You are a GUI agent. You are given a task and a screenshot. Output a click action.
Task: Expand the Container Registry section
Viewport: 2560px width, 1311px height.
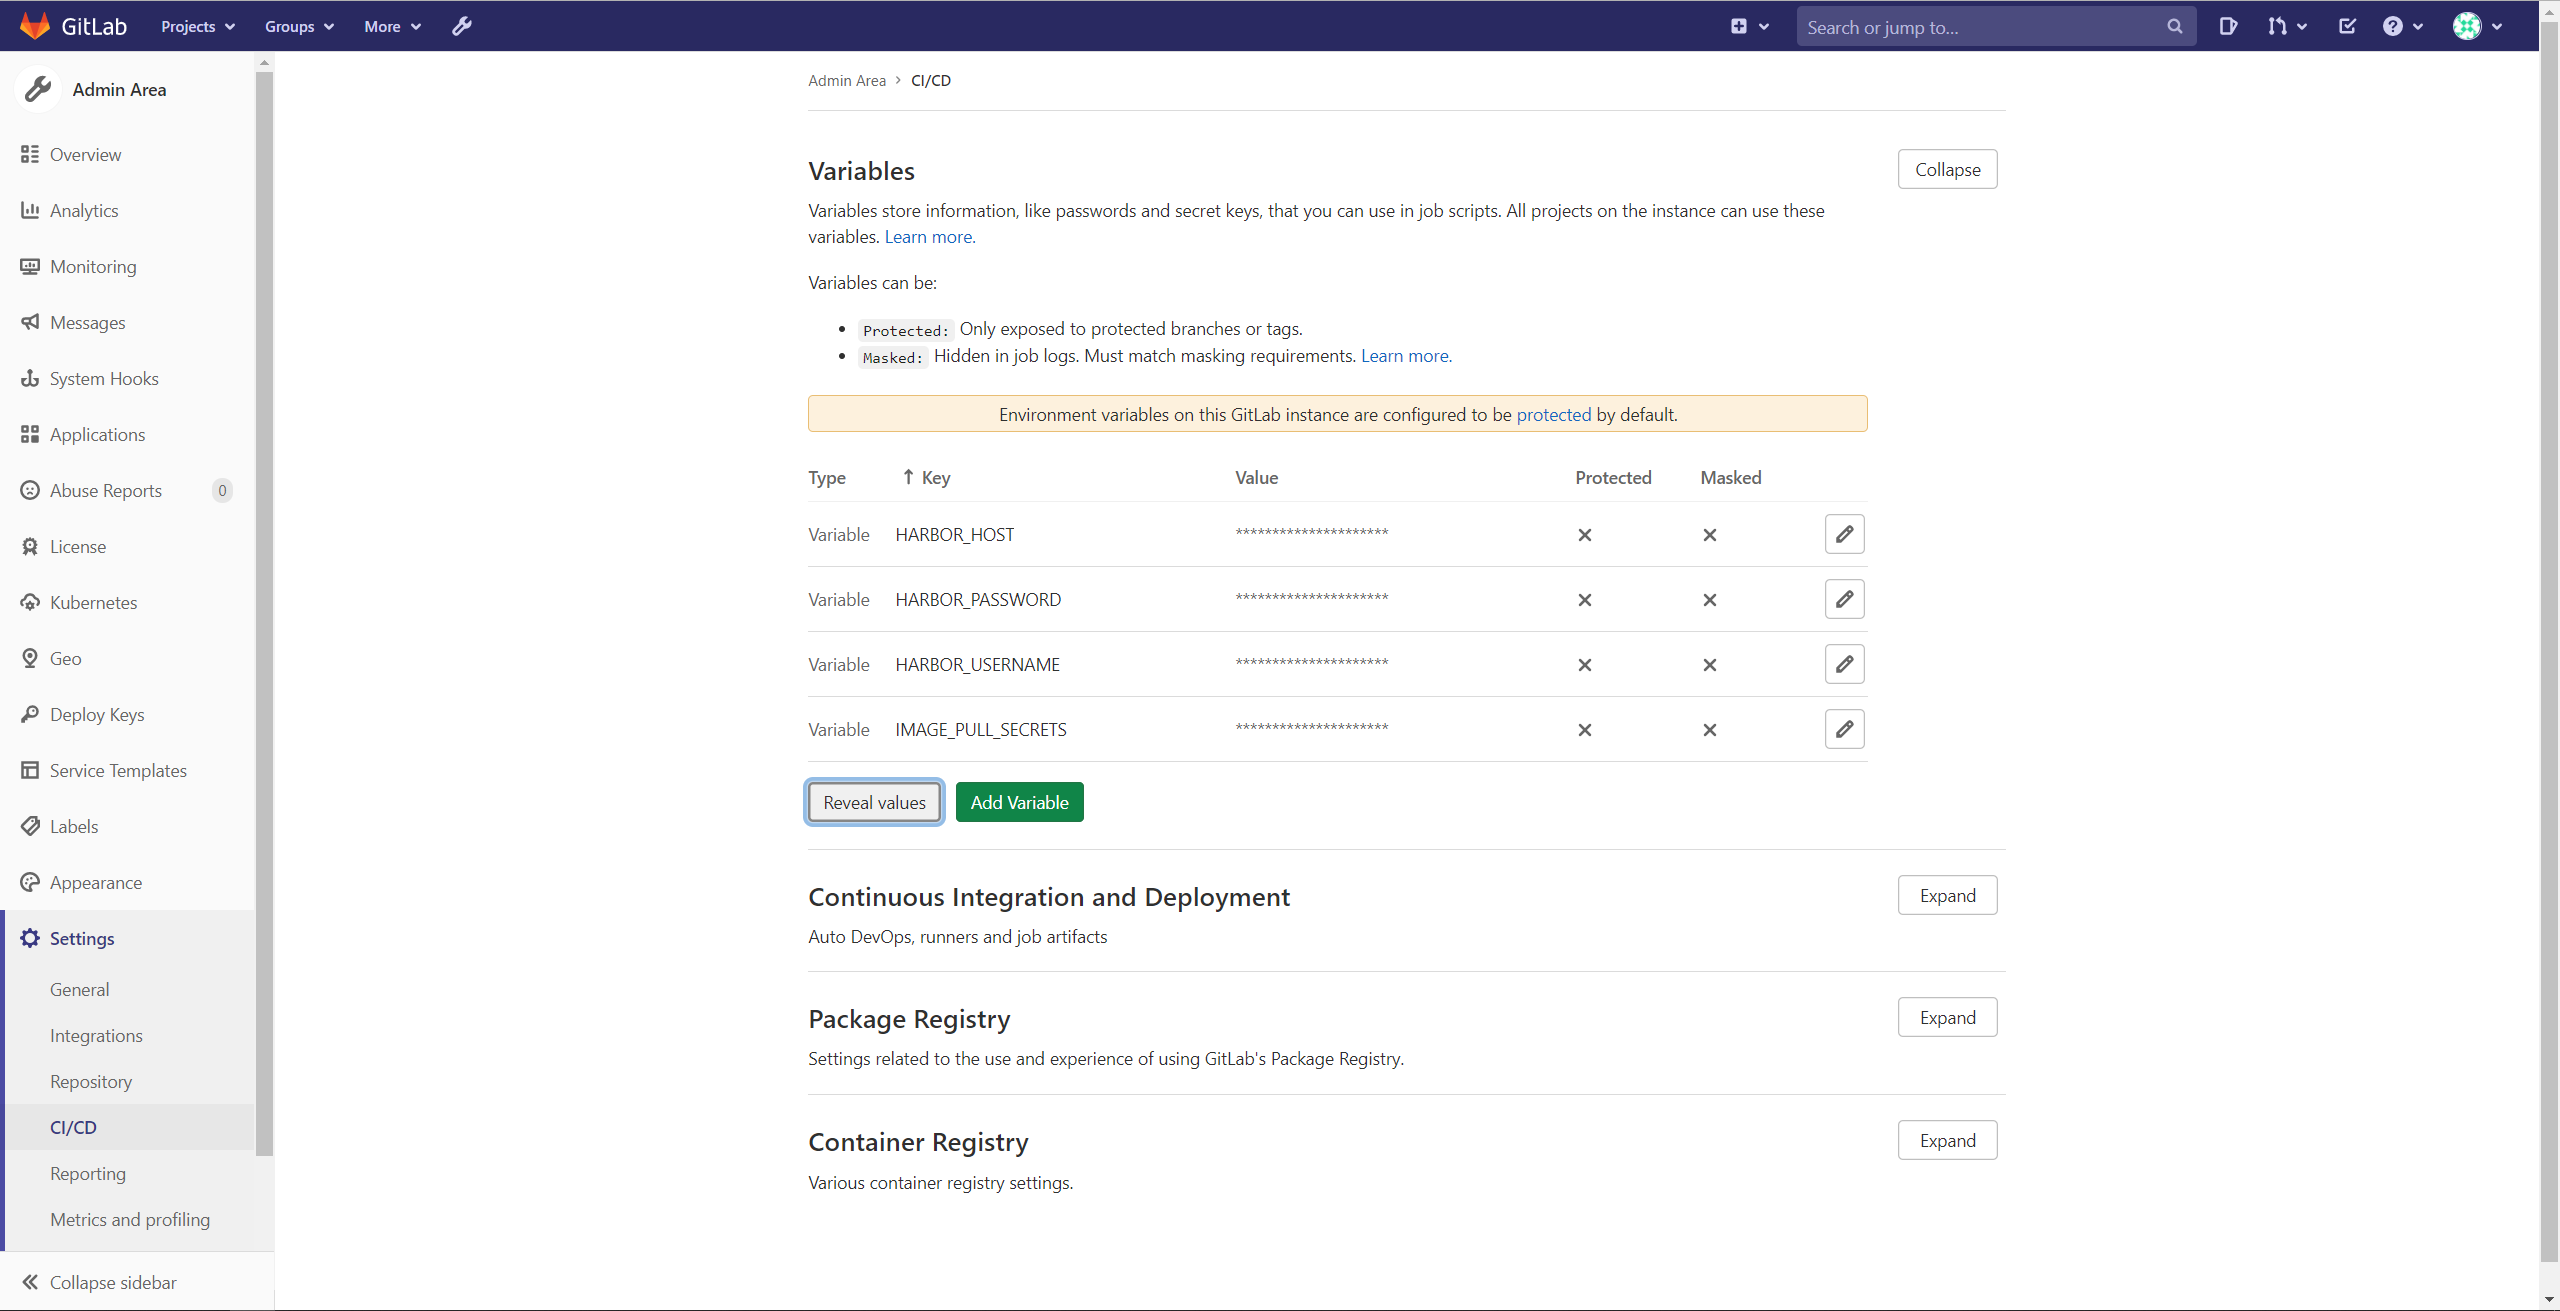click(1946, 1140)
